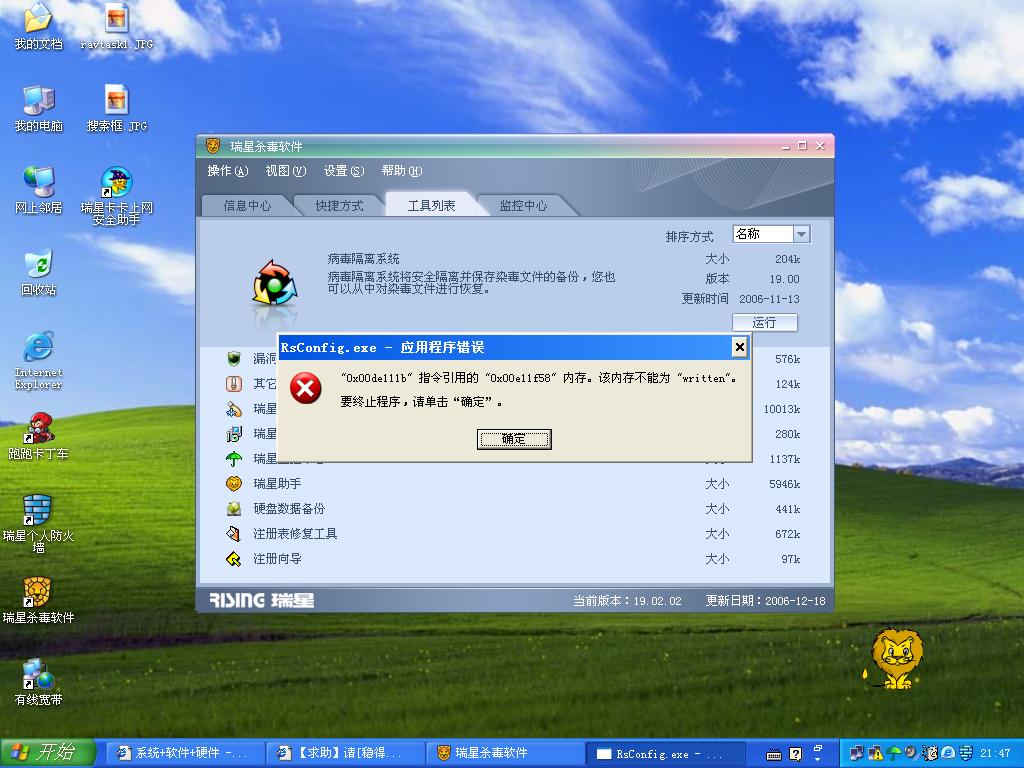
Task: Click the RISING 瑞星 logo in status bar
Action: click(262, 600)
